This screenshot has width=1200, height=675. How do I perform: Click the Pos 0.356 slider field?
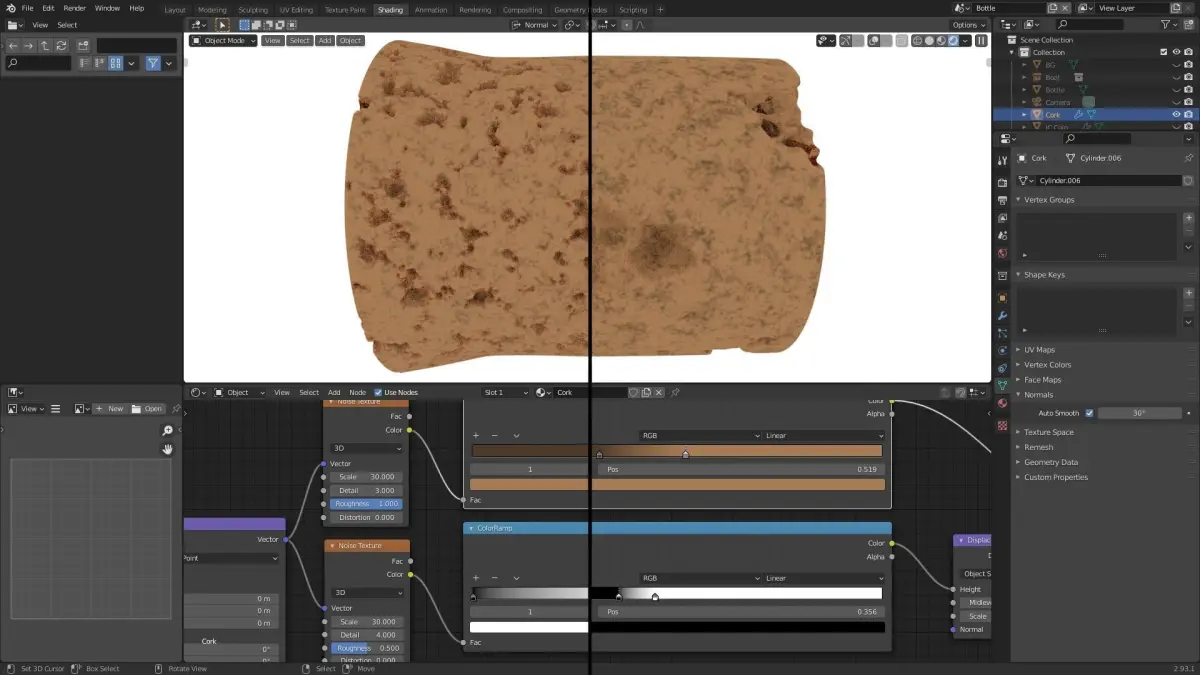tap(741, 611)
